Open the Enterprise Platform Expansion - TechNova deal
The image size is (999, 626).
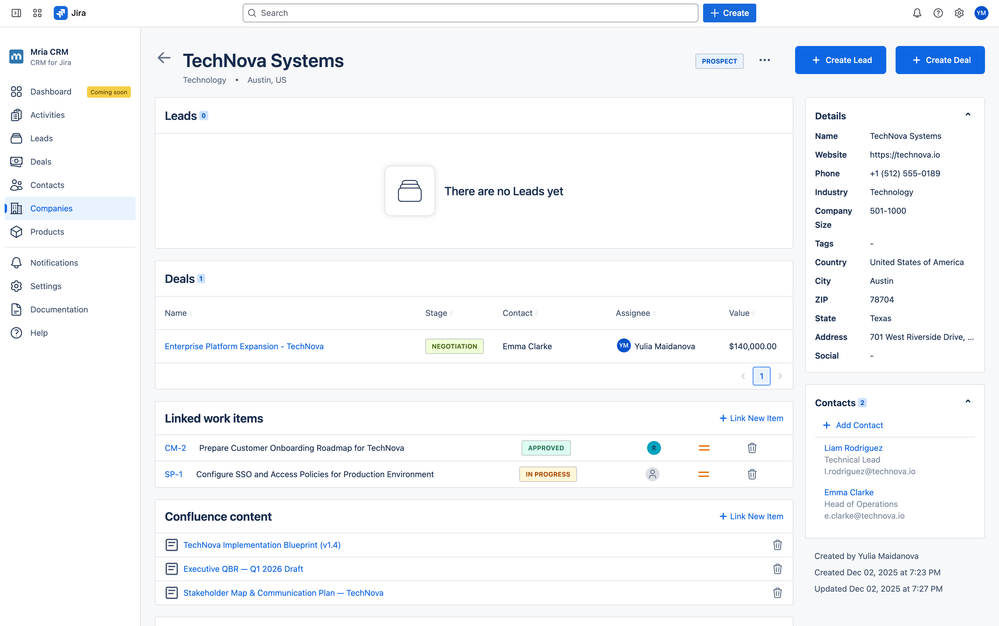[x=243, y=345]
